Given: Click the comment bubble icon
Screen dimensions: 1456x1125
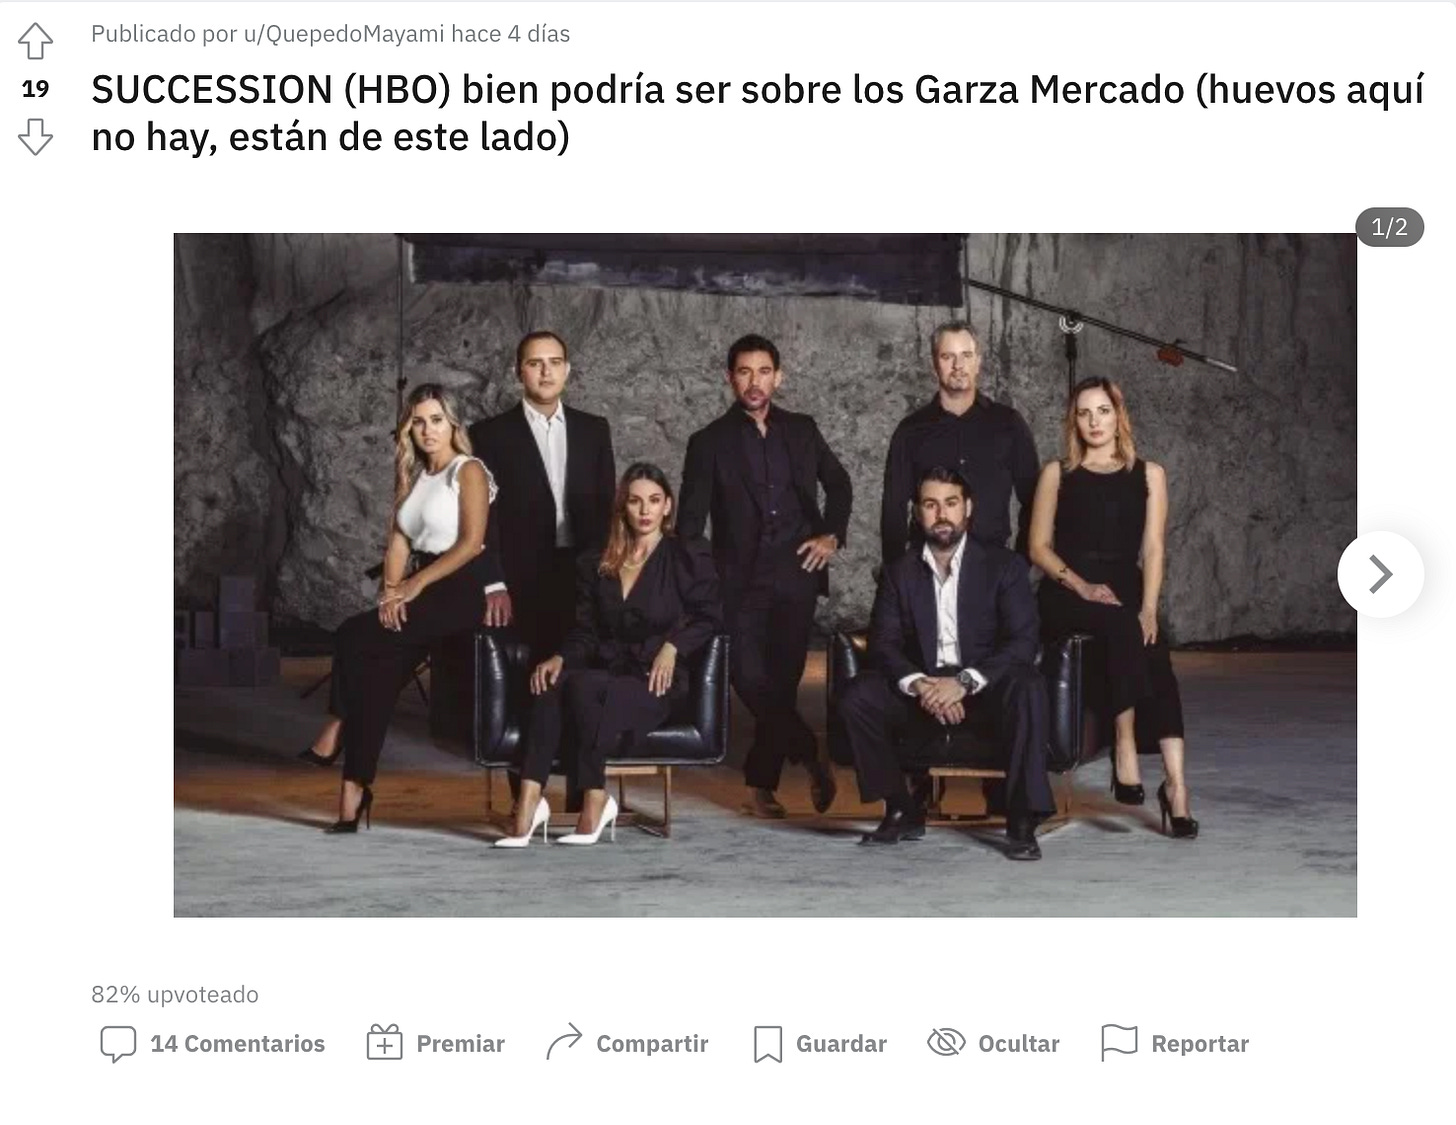Looking at the screenshot, I should (118, 1044).
